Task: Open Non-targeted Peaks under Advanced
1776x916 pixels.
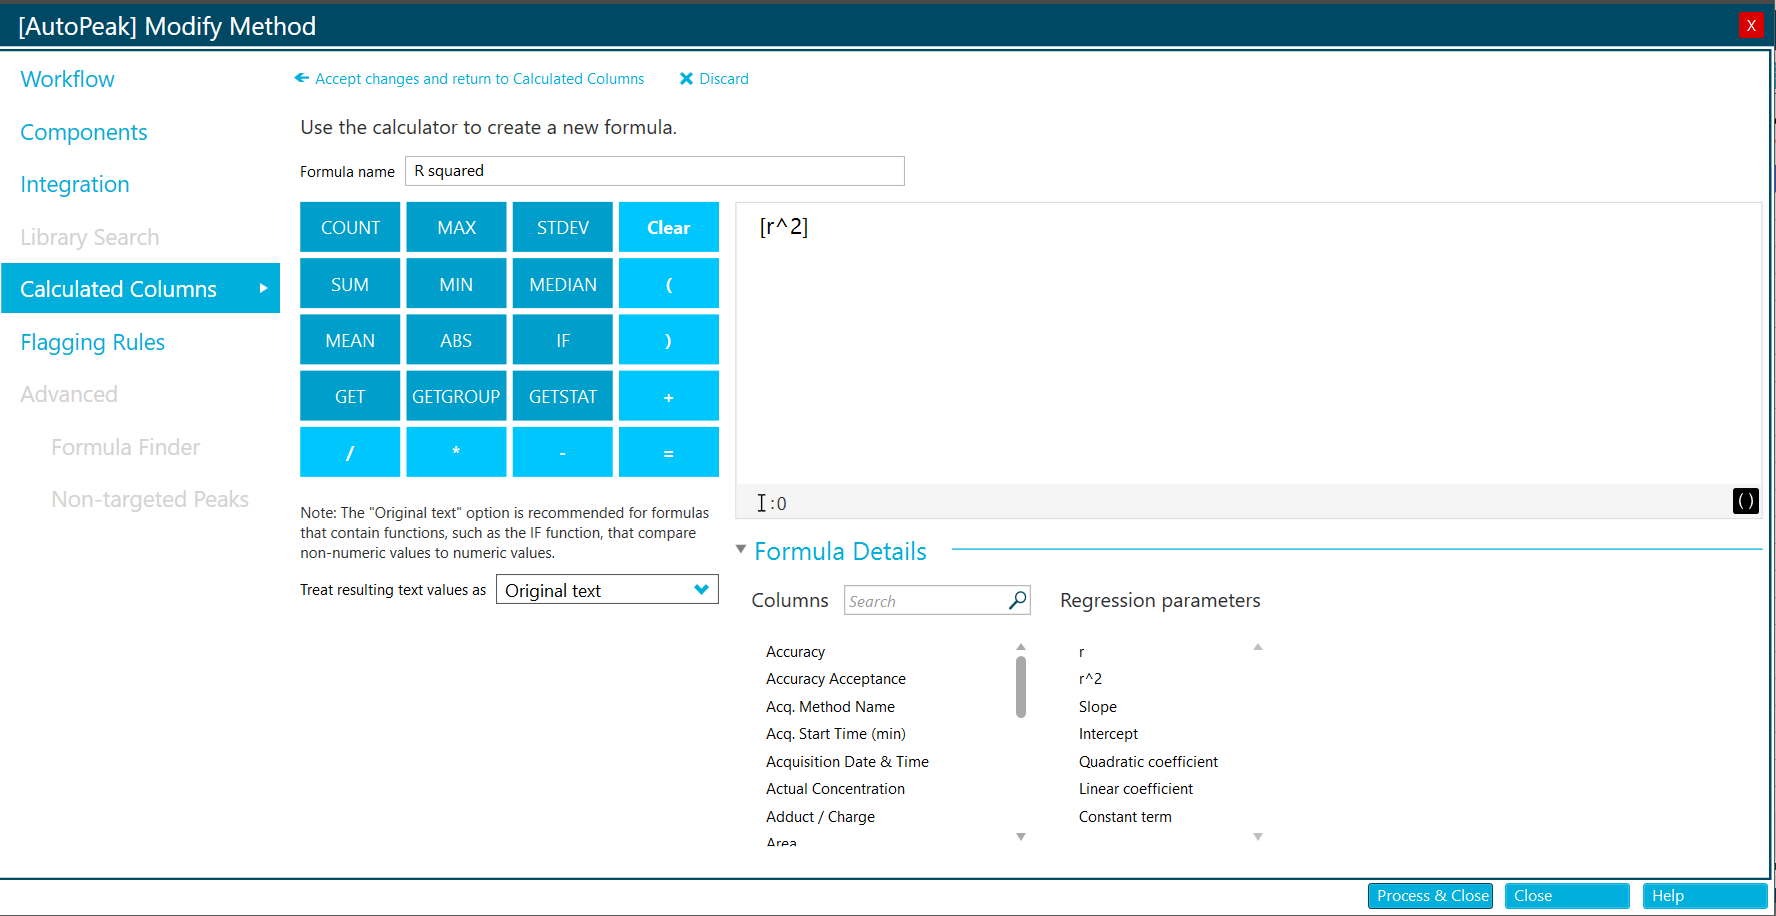Action: click(150, 499)
